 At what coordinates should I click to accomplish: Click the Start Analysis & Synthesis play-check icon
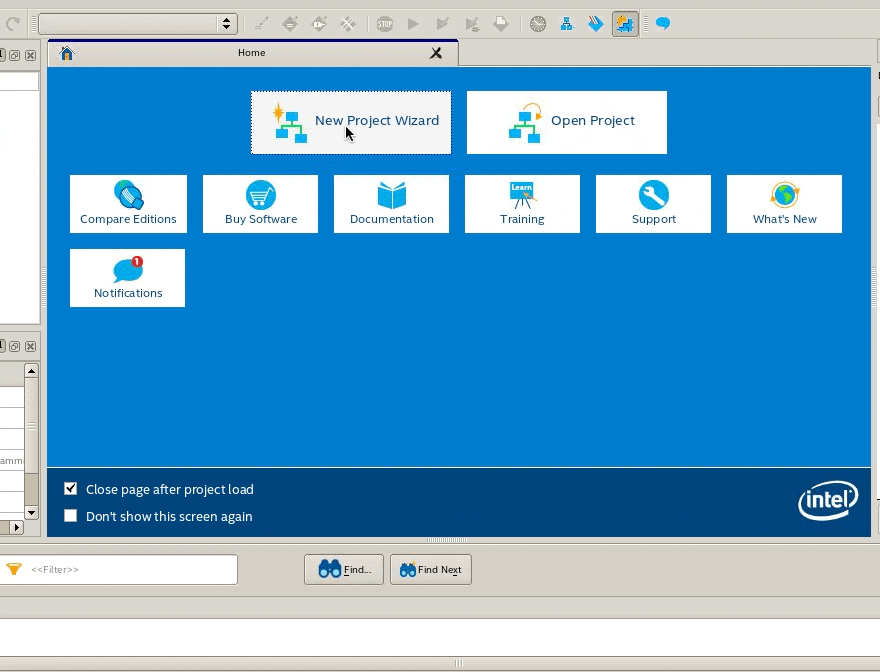pyautogui.click(x=443, y=24)
